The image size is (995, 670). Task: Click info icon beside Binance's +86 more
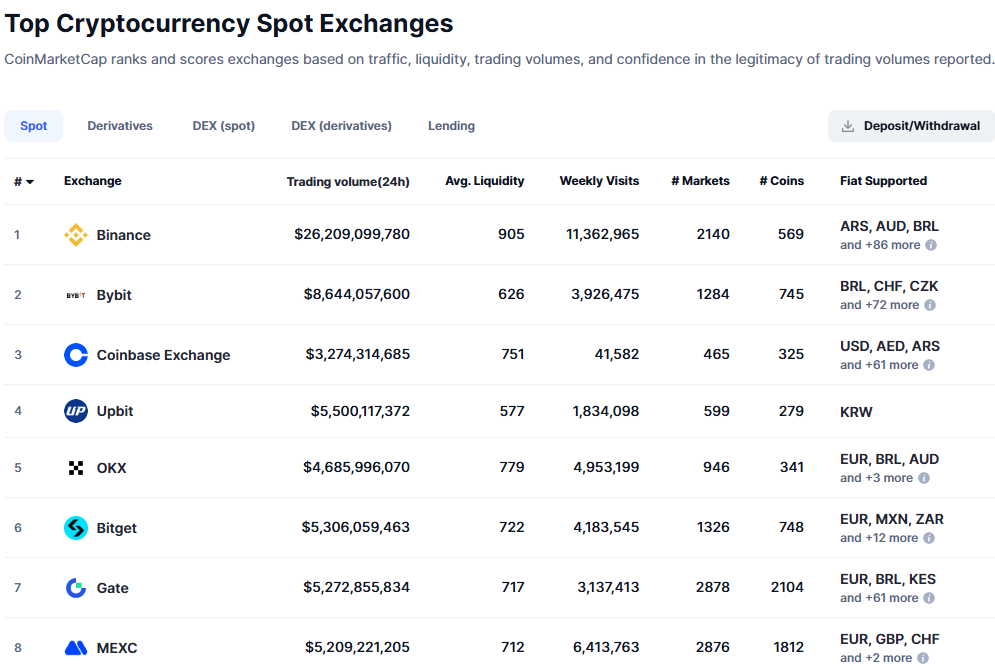click(x=930, y=245)
